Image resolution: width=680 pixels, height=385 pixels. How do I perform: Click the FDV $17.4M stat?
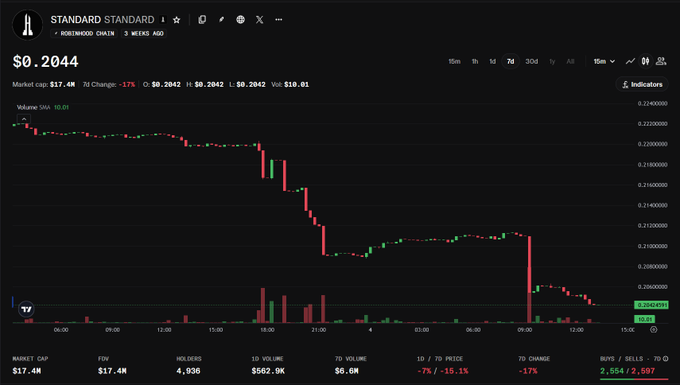click(112, 365)
